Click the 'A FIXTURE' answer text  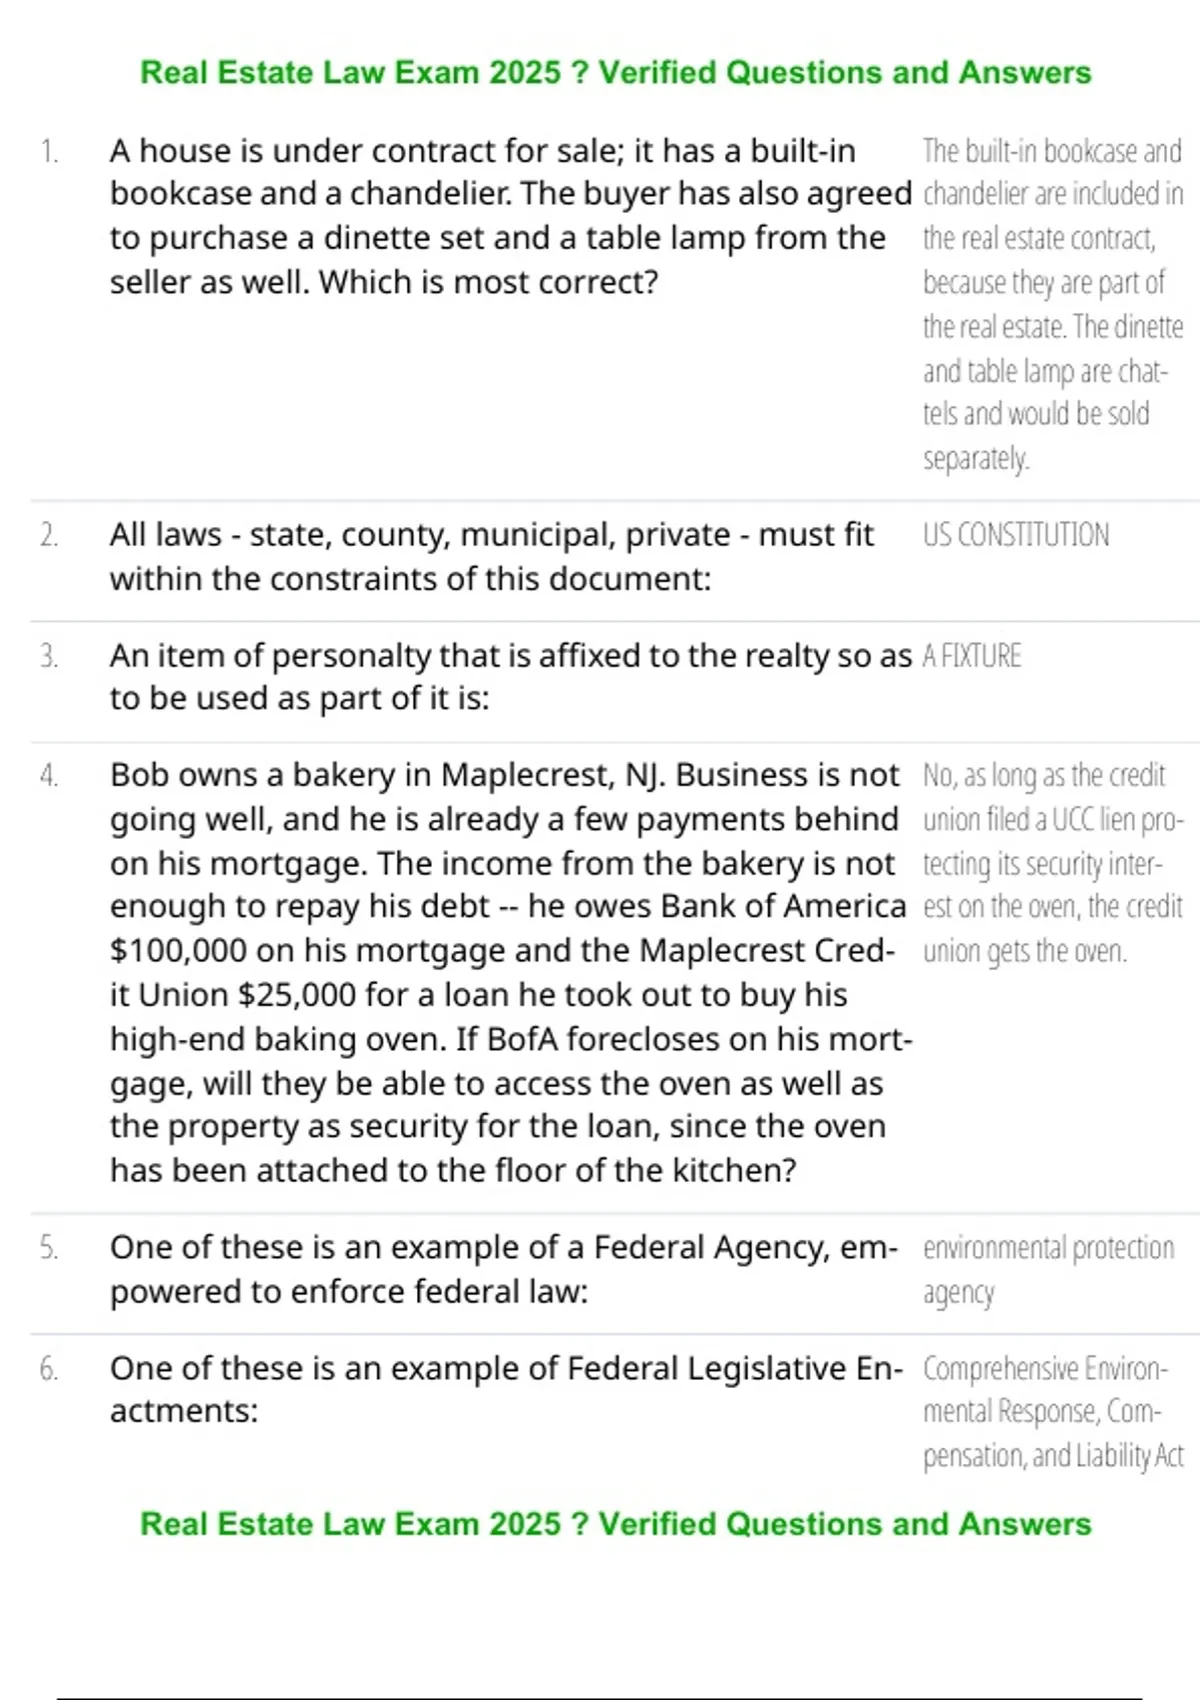pos(972,657)
